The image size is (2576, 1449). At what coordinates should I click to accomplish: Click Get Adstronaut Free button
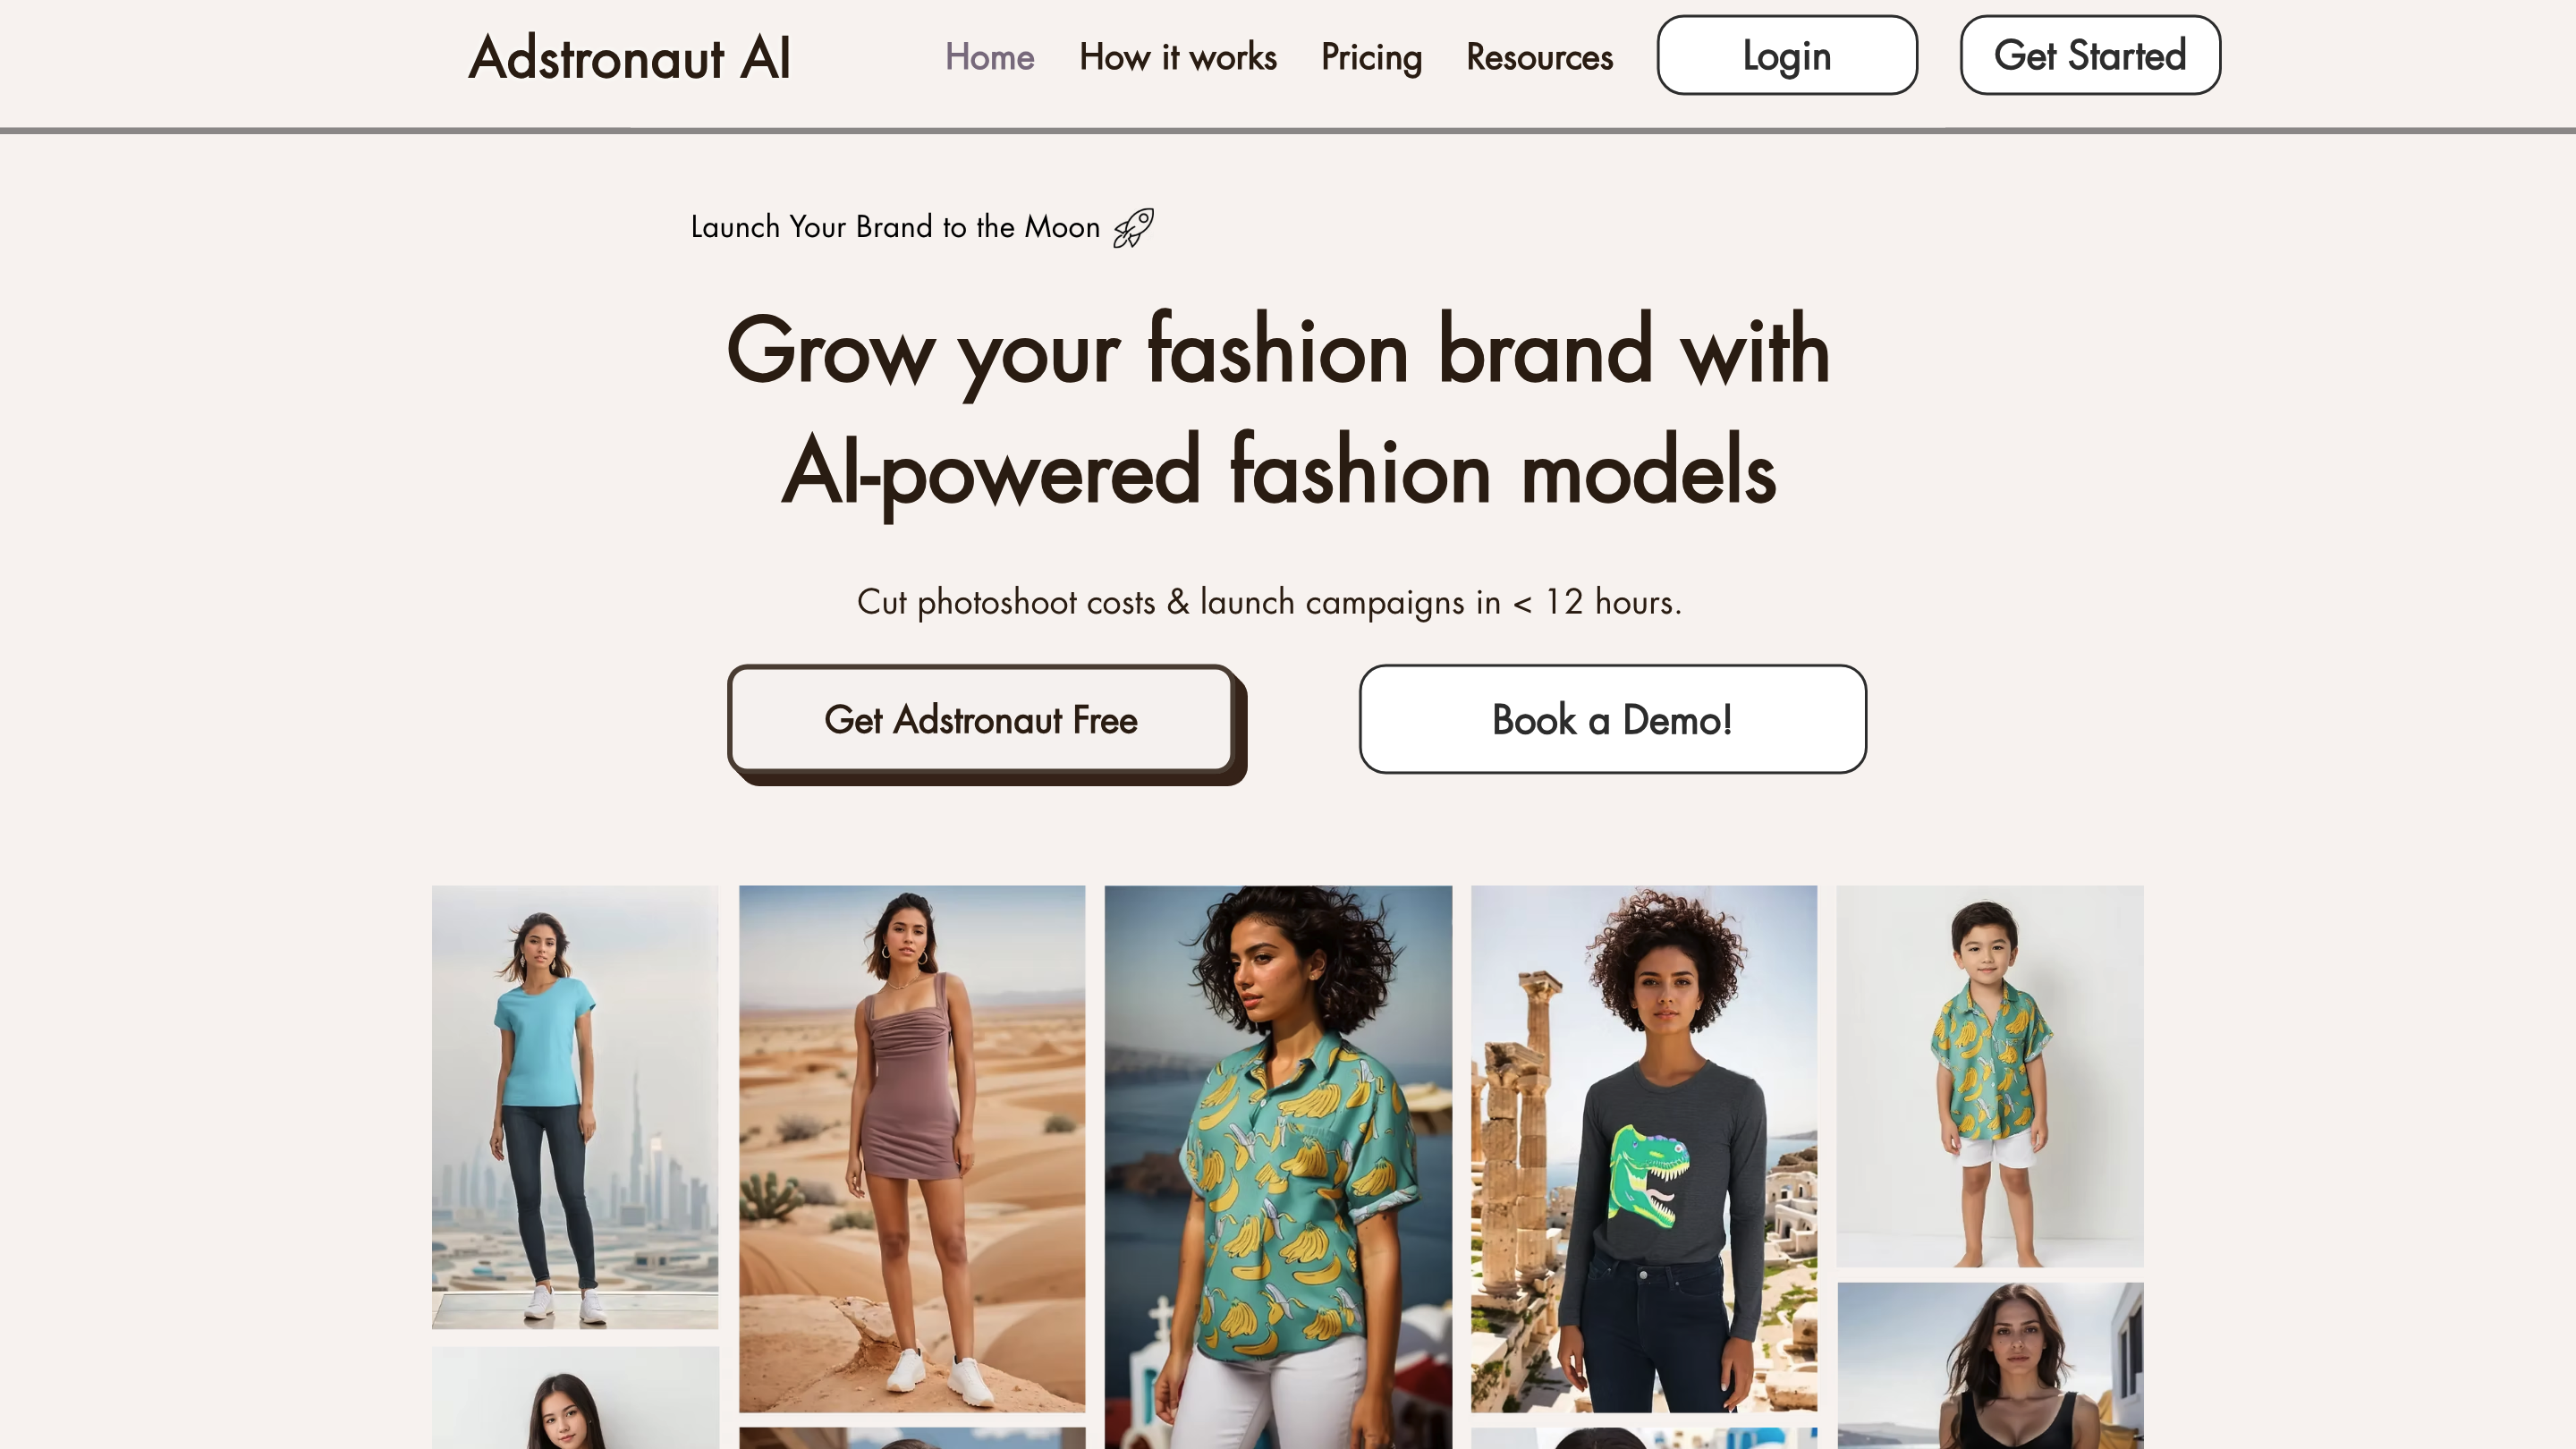[x=982, y=720]
